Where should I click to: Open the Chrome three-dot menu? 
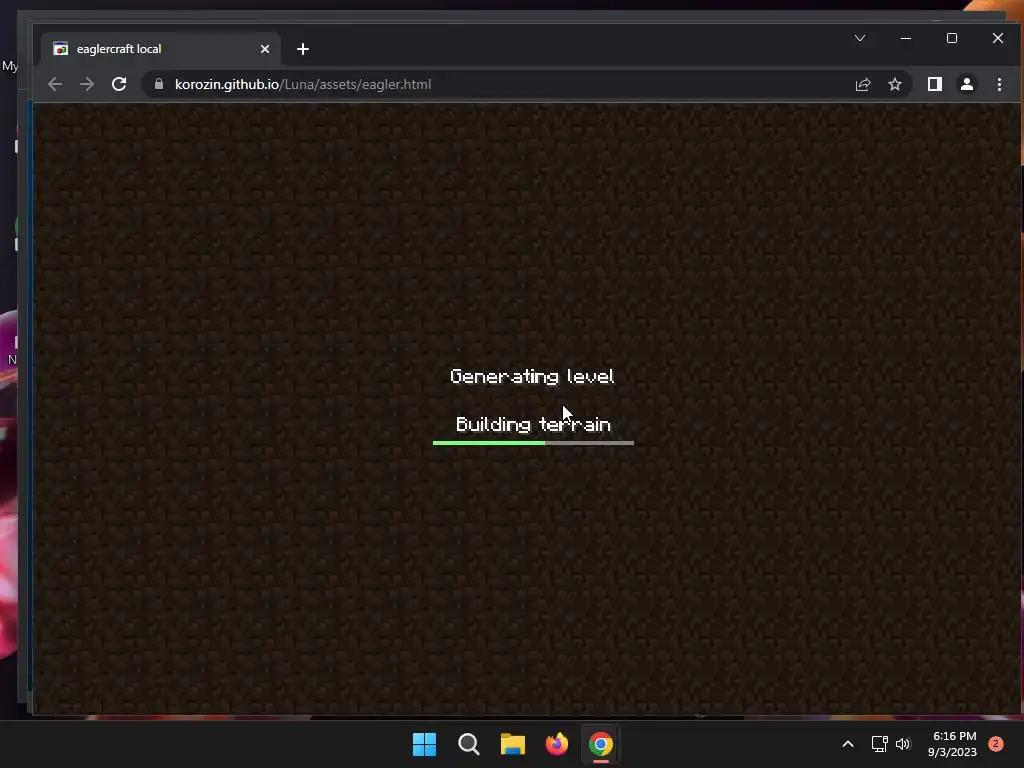coord(999,84)
